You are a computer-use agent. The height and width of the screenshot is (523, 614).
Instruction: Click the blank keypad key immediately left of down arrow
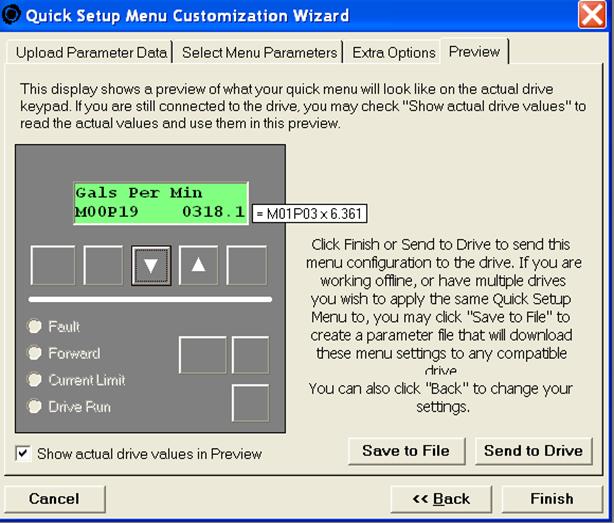pyautogui.click(x=102, y=265)
